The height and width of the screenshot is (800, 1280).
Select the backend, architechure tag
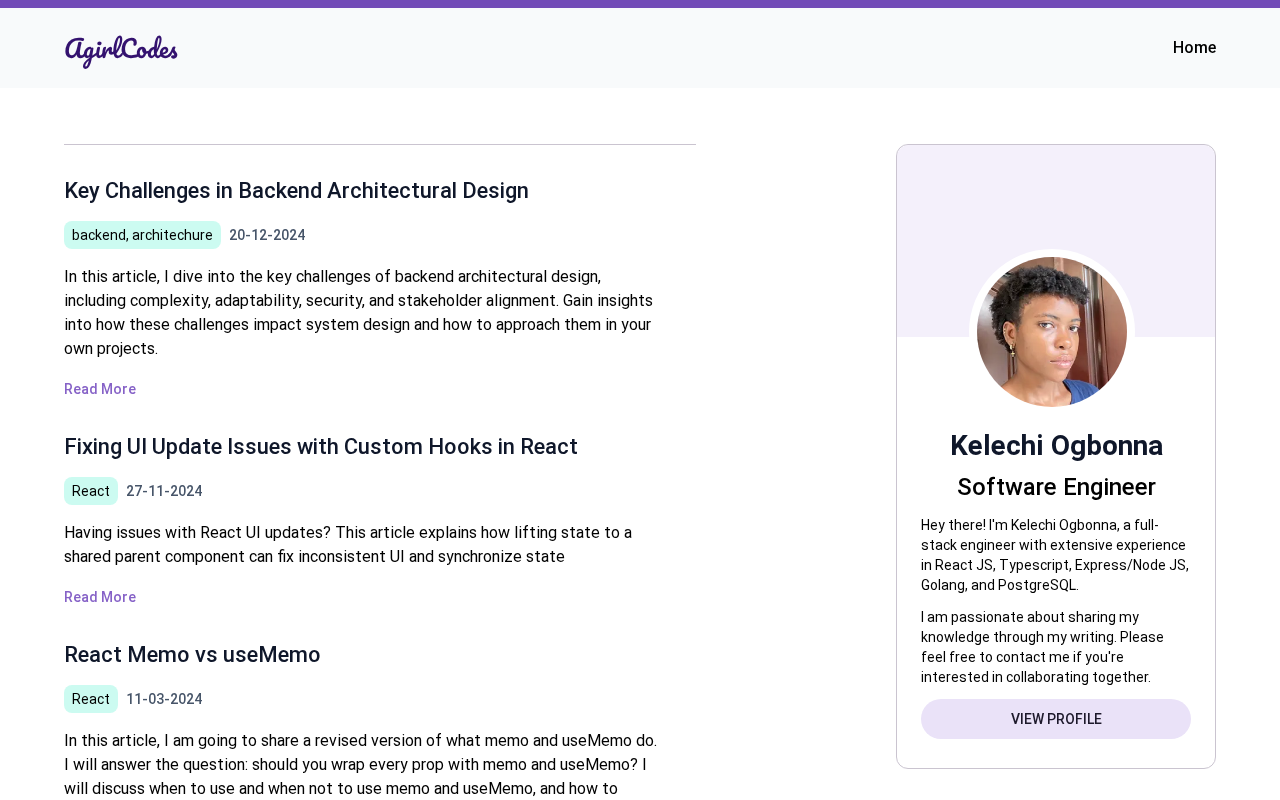(x=142, y=235)
